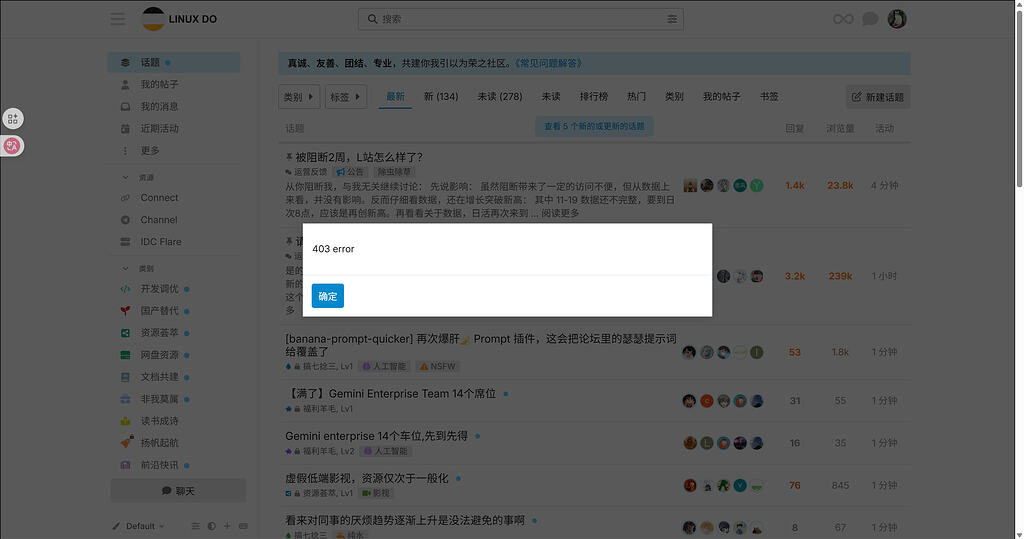Click the plus icon in sidebar footer
This screenshot has height=539, width=1024.
click(x=227, y=526)
